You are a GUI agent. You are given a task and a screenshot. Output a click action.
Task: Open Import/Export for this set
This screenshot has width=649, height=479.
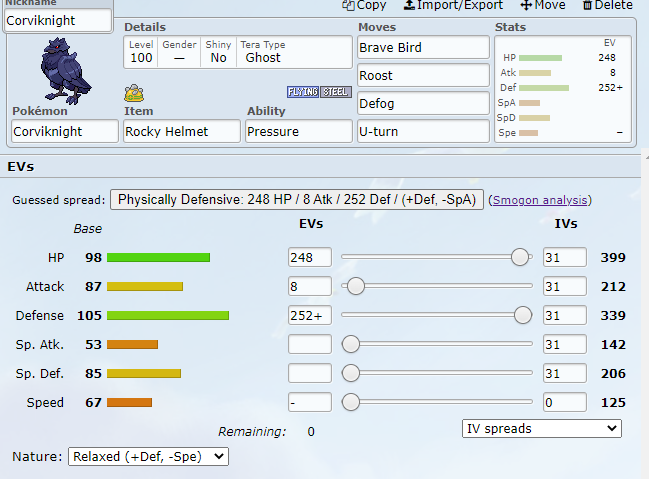[x=453, y=5]
